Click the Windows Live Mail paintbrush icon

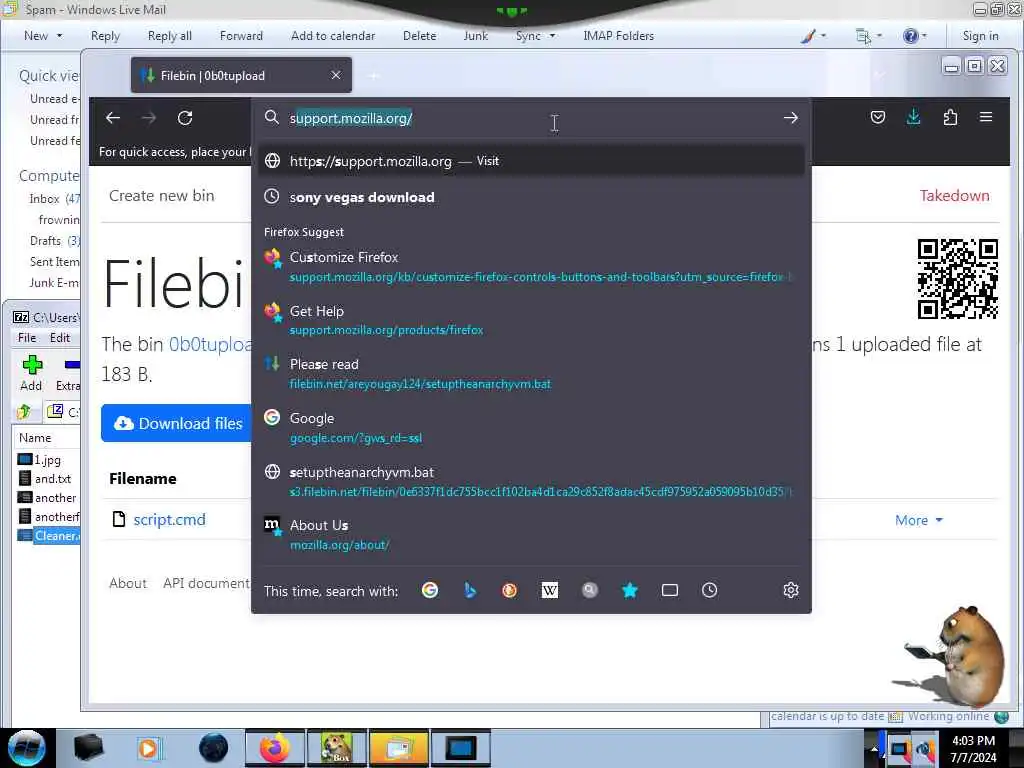pyautogui.click(x=808, y=36)
